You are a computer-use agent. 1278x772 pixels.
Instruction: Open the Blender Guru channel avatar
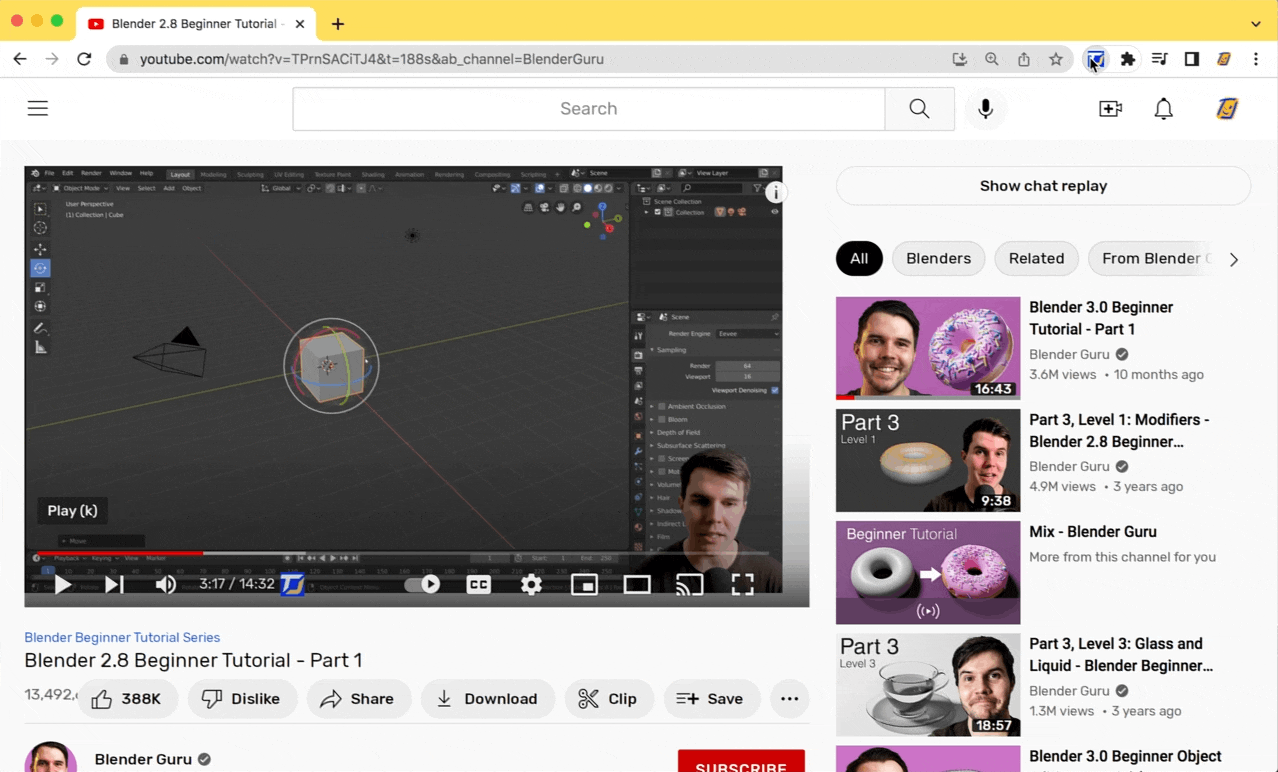click(50, 757)
